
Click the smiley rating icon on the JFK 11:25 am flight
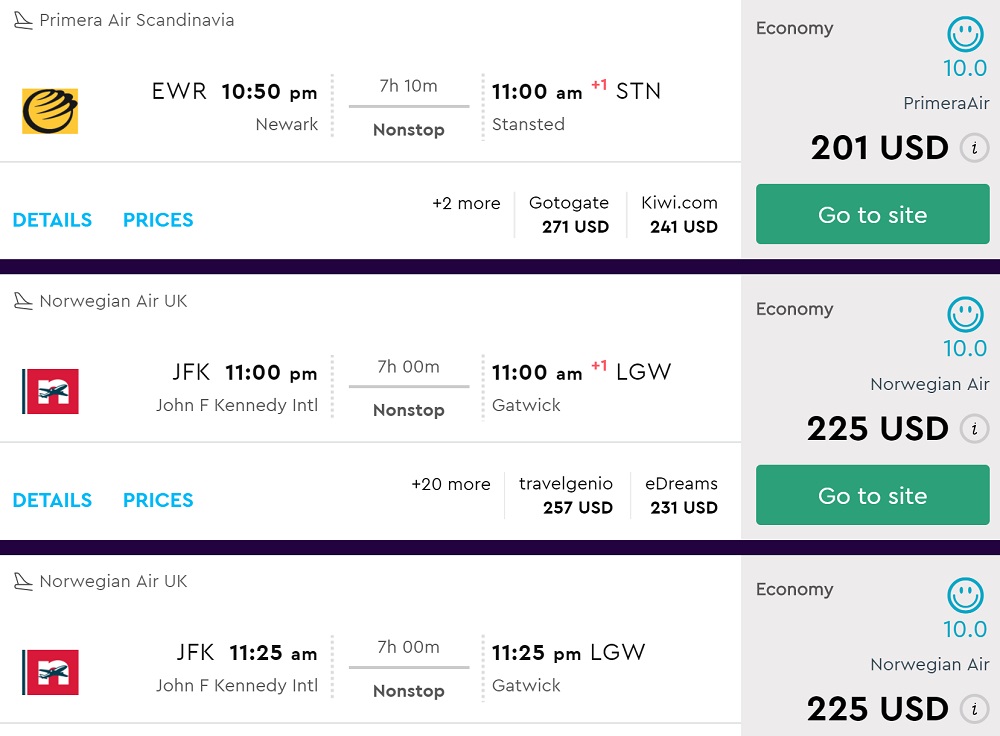point(965,596)
